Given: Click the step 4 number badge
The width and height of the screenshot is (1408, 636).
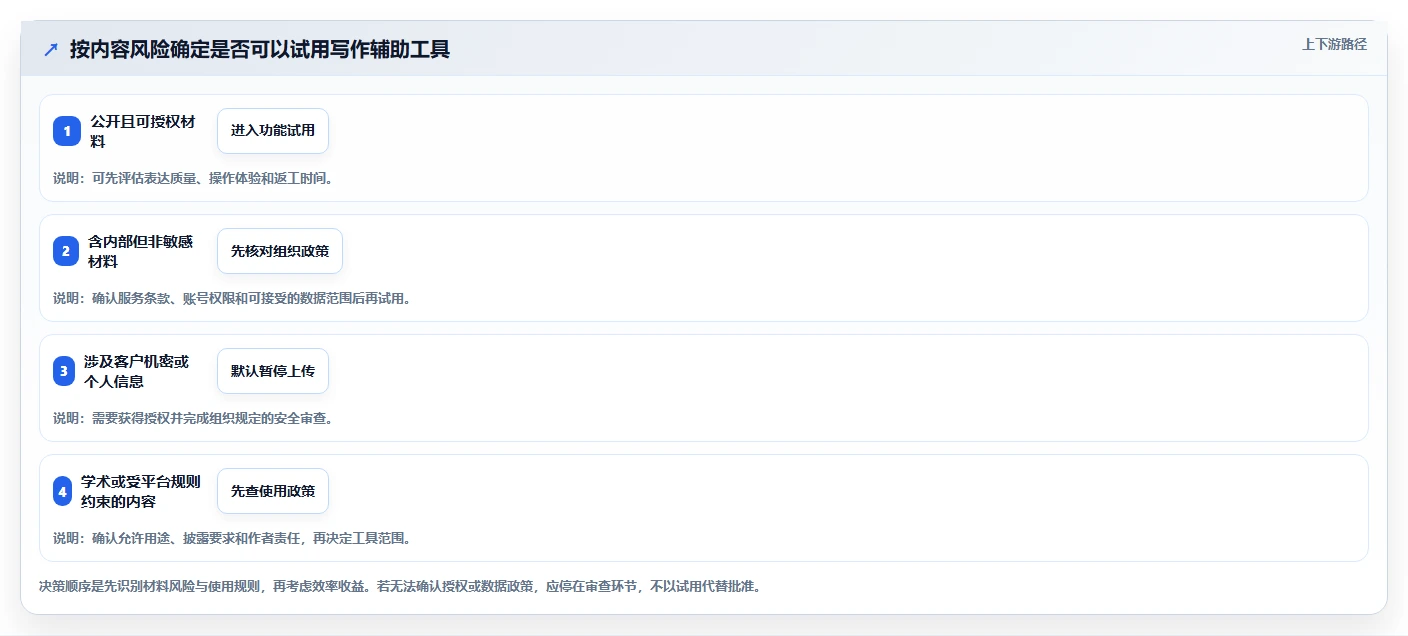Looking at the screenshot, I should tap(63, 491).
